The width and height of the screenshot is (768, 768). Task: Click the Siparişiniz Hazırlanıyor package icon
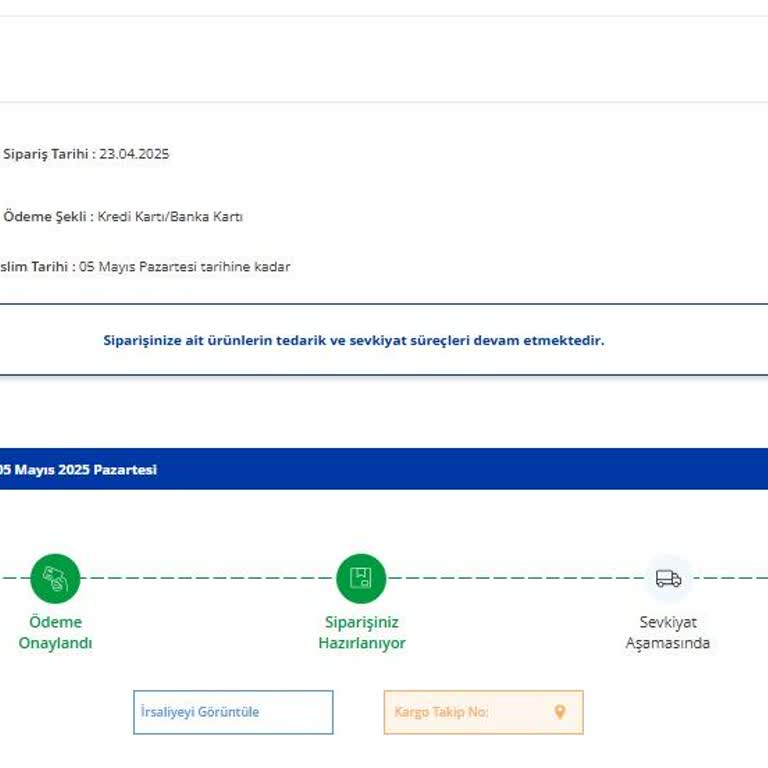pyautogui.click(x=361, y=578)
